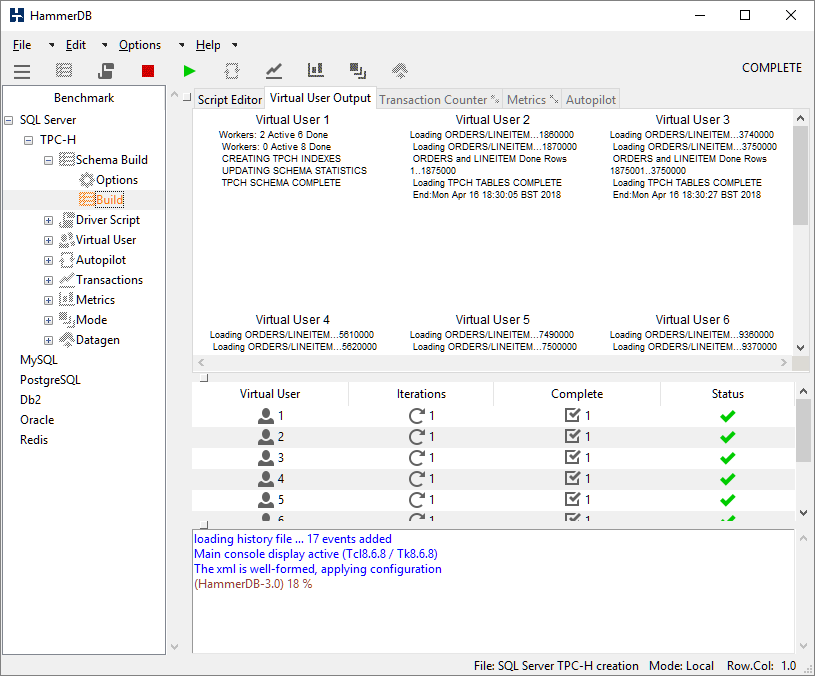The width and height of the screenshot is (815, 676).
Task: Open the Transaction Counter line-chart toolbar icon
Action: tap(274, 71)
